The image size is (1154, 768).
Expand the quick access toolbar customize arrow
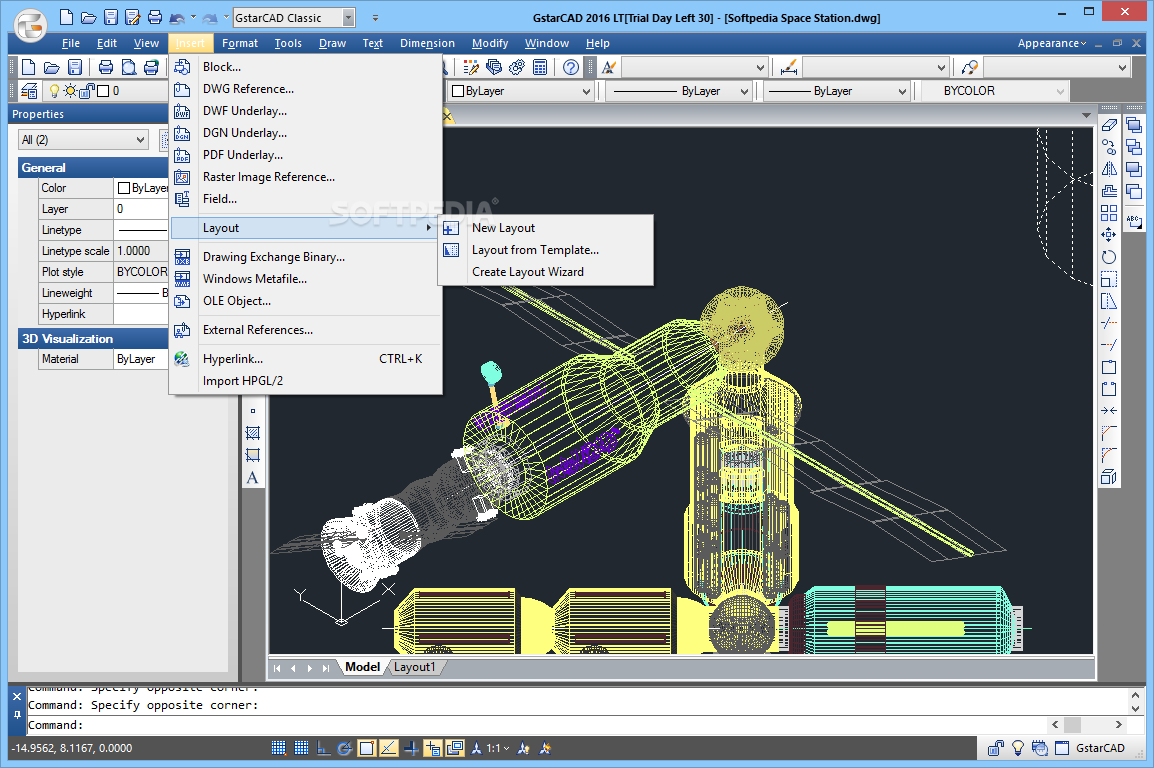pyautogui.click(x=375, y=18)
